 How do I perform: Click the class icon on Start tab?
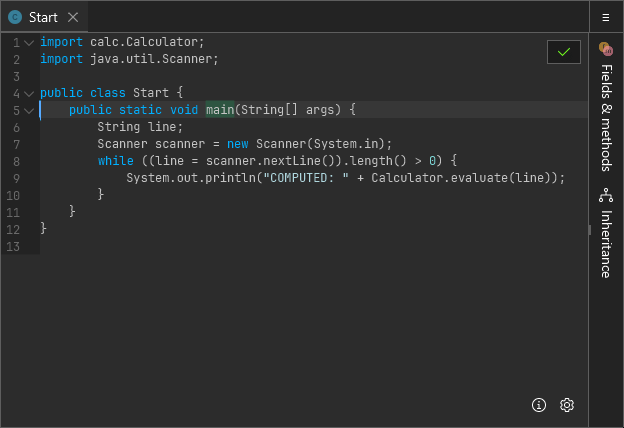pyautogui.click(x=15, y=17)
